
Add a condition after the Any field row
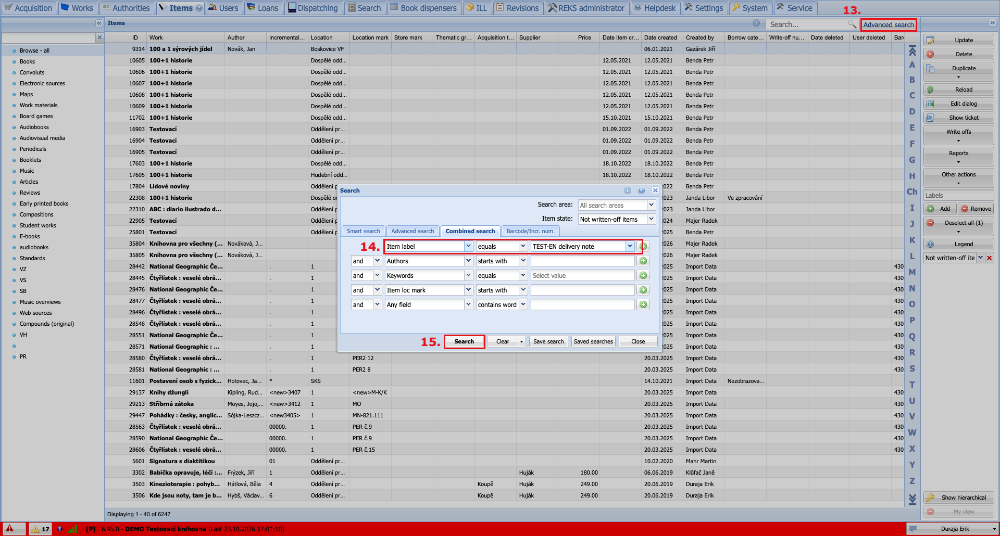pyautogui.click(x=643, y=305)
